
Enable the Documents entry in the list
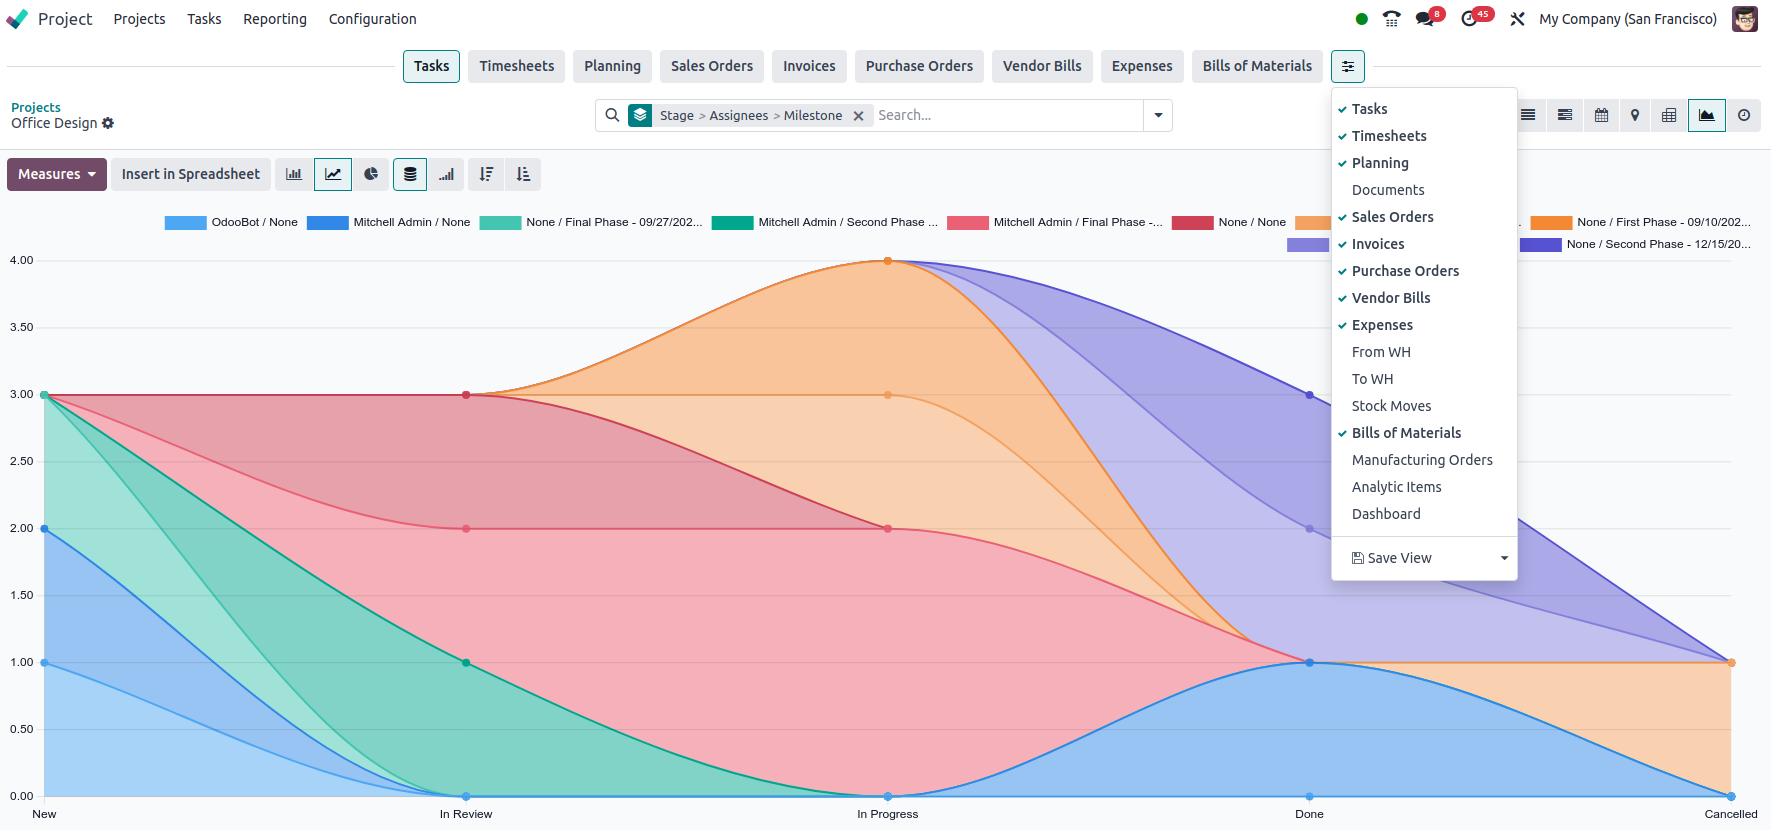coord(1387,190)
